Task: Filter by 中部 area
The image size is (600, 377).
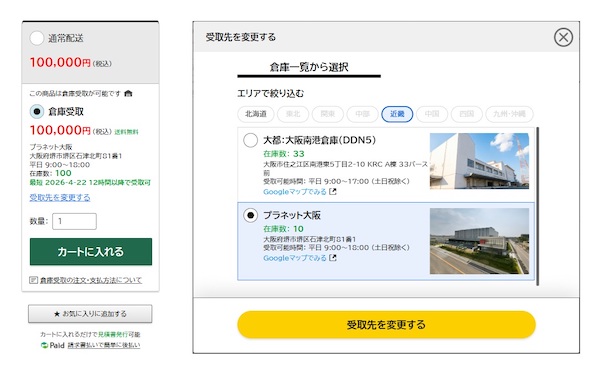Action: (362, 114)
